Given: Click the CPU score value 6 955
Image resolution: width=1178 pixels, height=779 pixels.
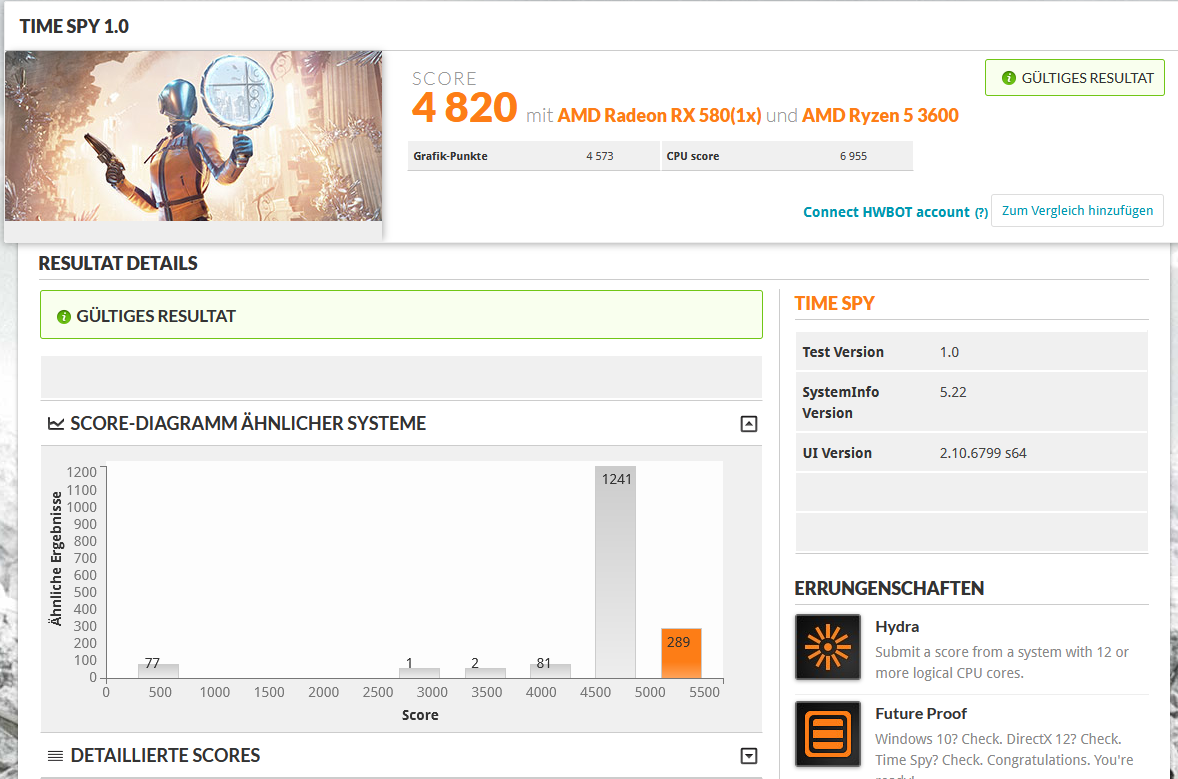Looking at the screenshot, I should click(x=853, y=156).
